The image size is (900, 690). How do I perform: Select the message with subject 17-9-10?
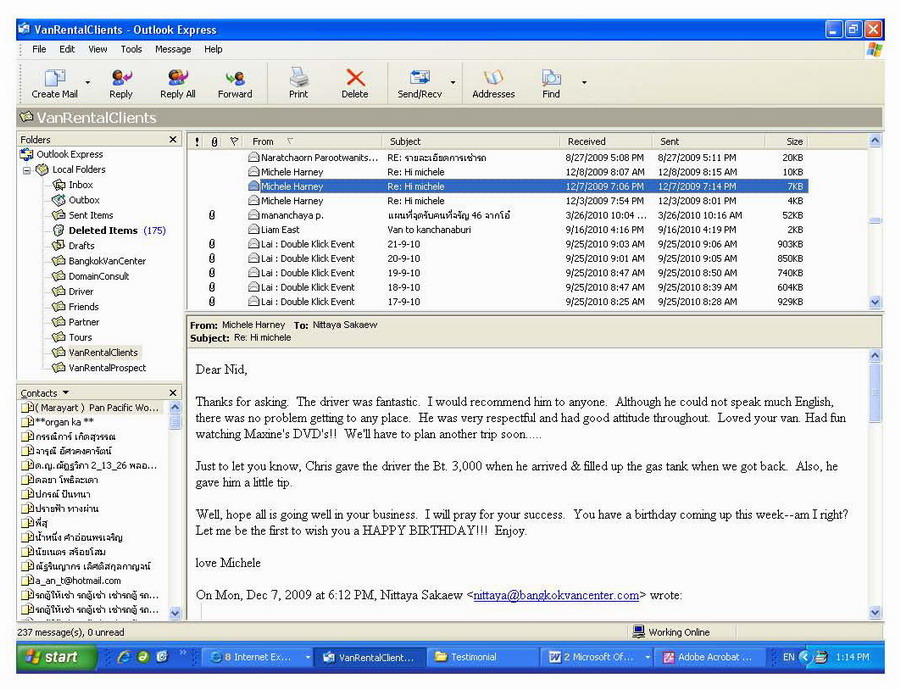click(498, 301)
